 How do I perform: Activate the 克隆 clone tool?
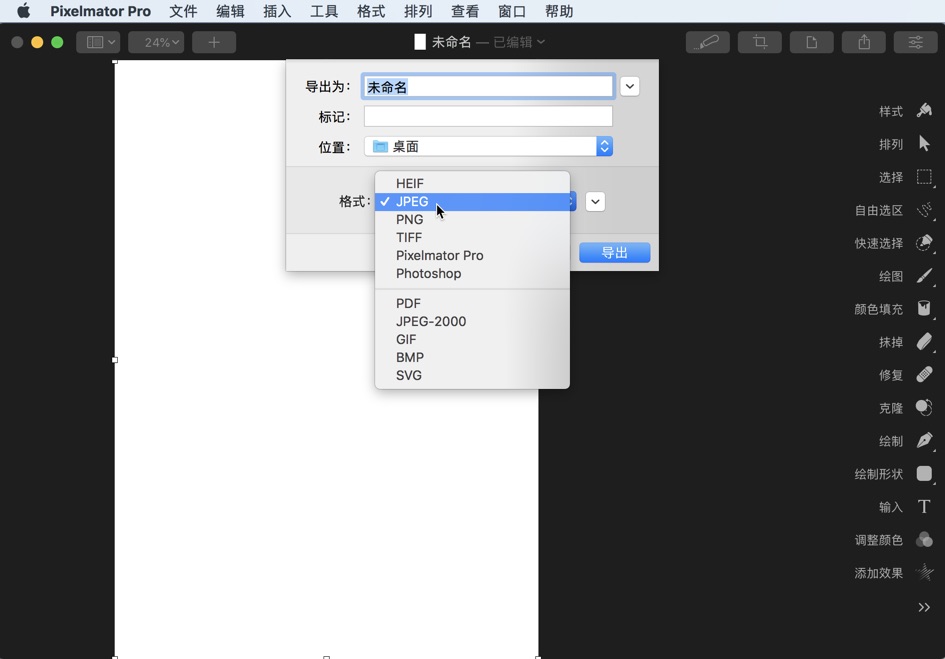pos(924,408)
